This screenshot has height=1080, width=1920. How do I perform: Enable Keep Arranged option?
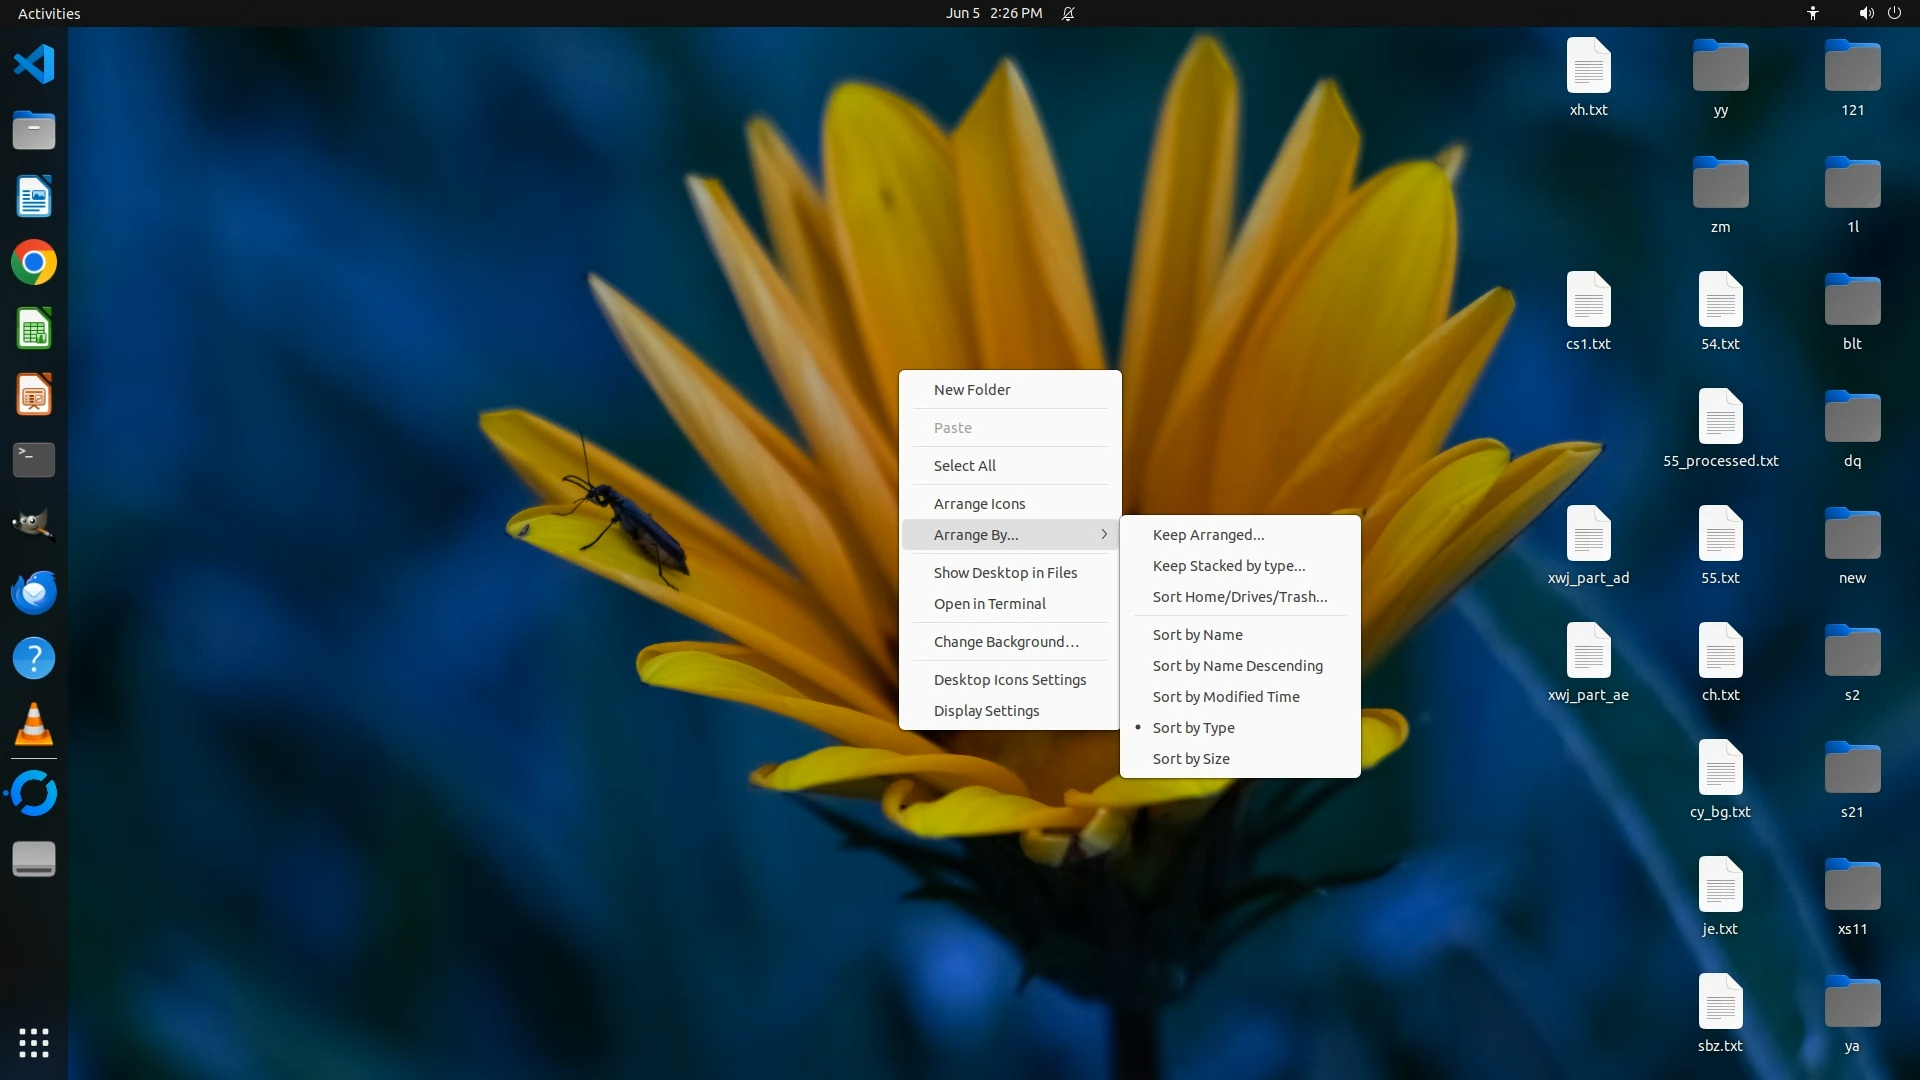(1208, 535)
